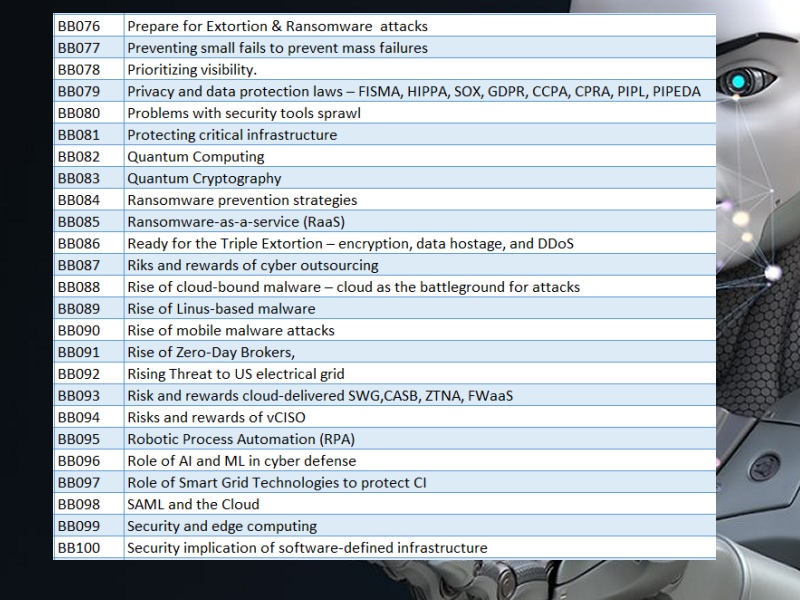Viewport: 800px width, 600px height.
Task: Click the BB076 code cell
Action: 79,26
